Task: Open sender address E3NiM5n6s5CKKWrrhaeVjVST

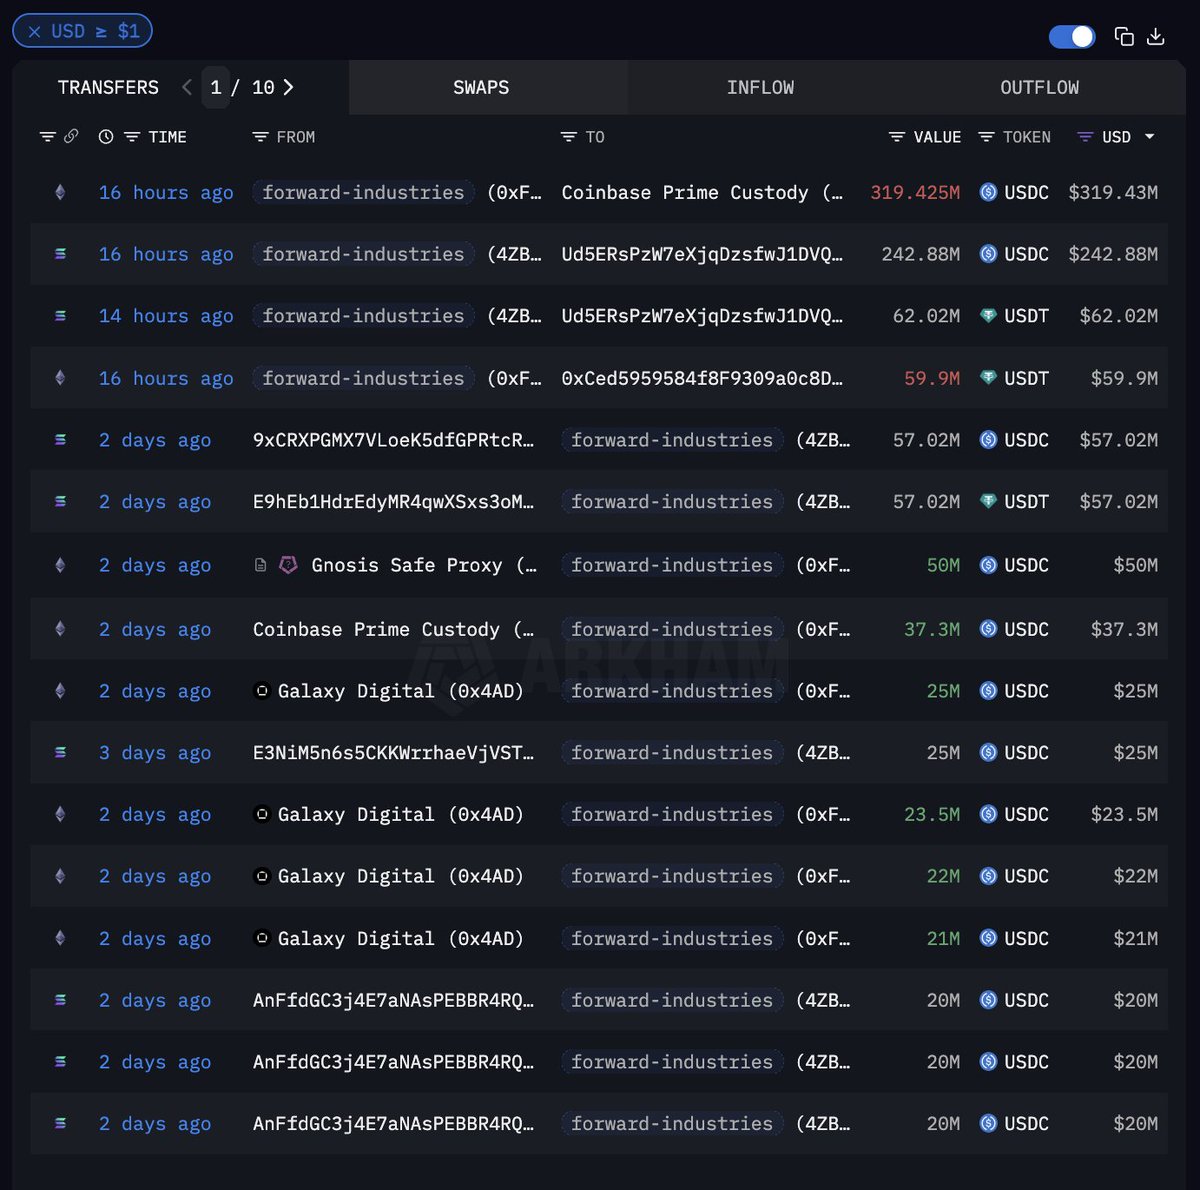Action: 393,752
